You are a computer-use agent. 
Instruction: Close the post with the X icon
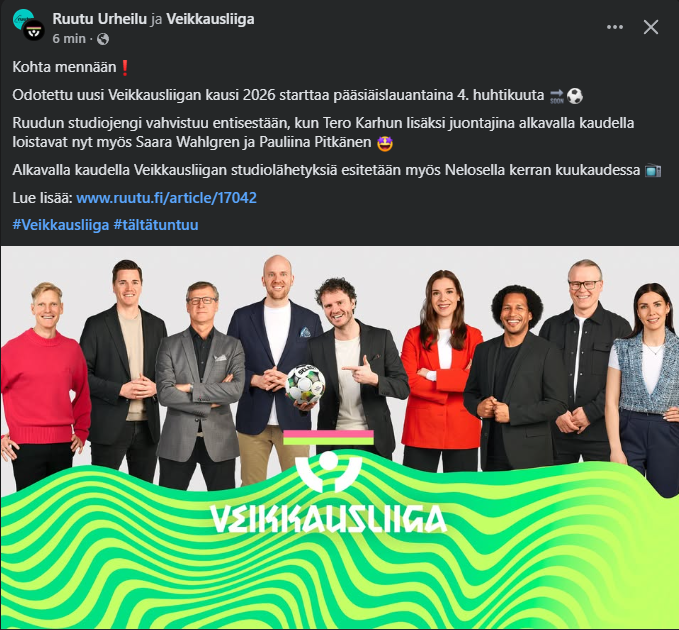(x=650, y=27)
